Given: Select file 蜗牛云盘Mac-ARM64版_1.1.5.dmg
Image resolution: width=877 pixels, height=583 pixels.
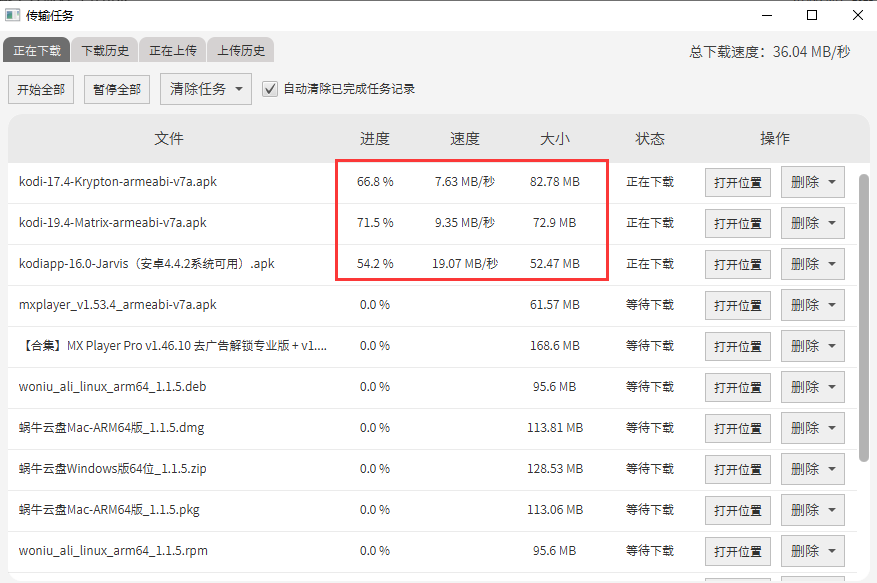Looking at the screenshot, I should coord(111,427).
